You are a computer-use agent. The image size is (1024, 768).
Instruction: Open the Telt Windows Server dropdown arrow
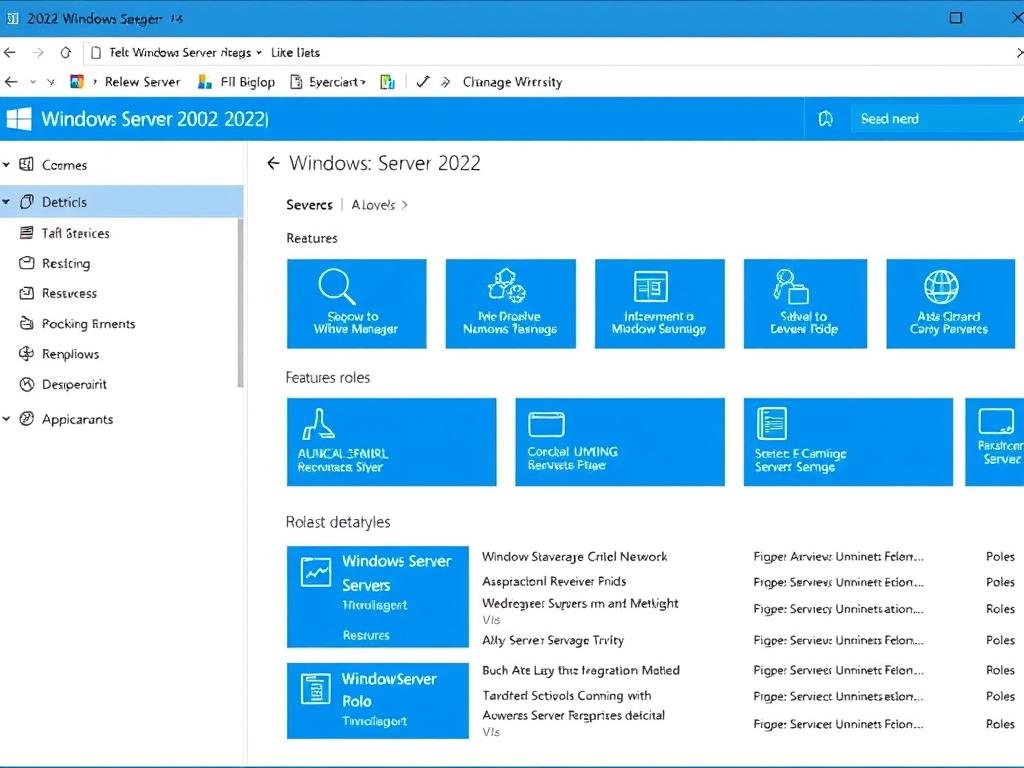259,53
